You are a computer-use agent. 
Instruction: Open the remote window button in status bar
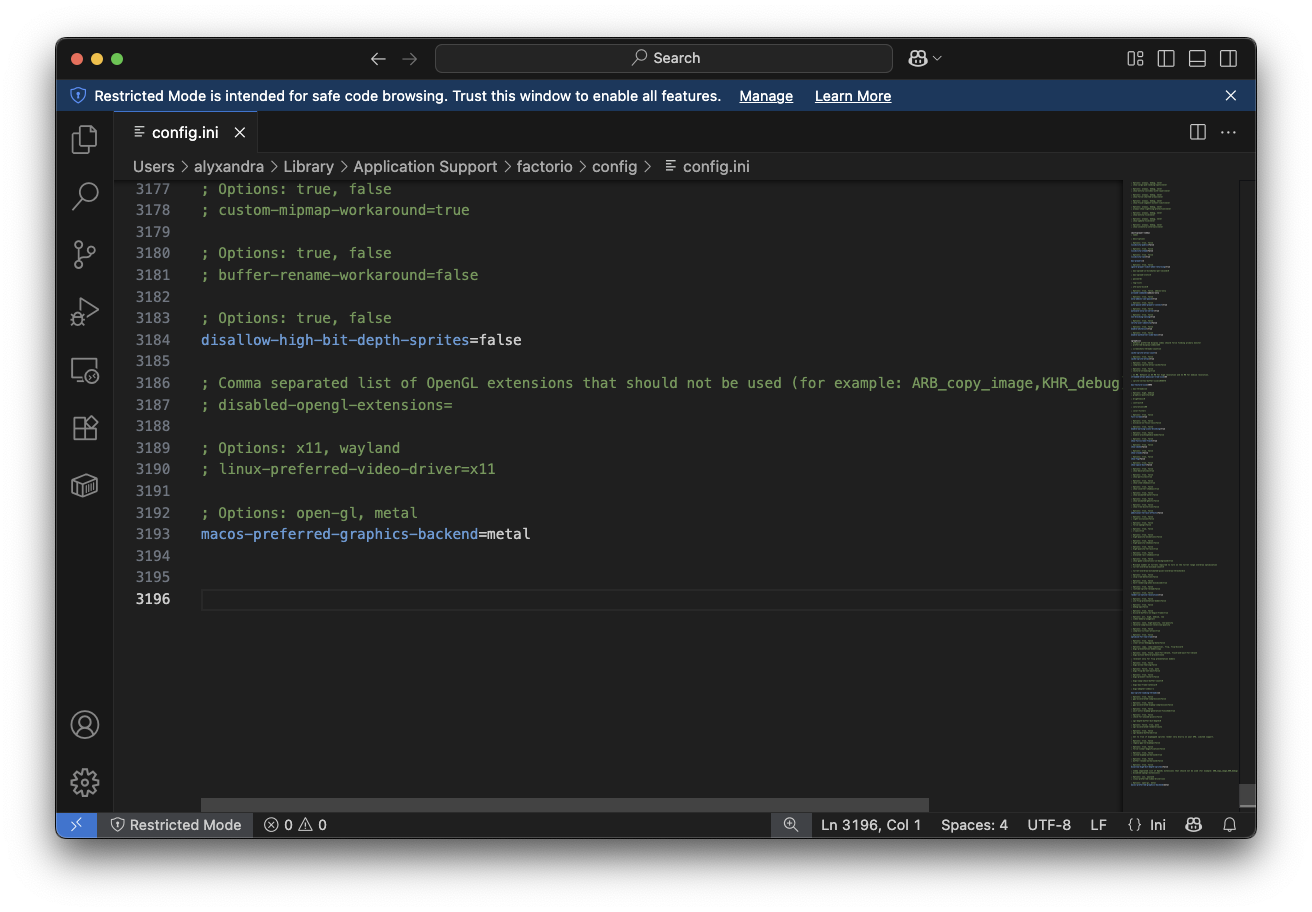point(76,825)
